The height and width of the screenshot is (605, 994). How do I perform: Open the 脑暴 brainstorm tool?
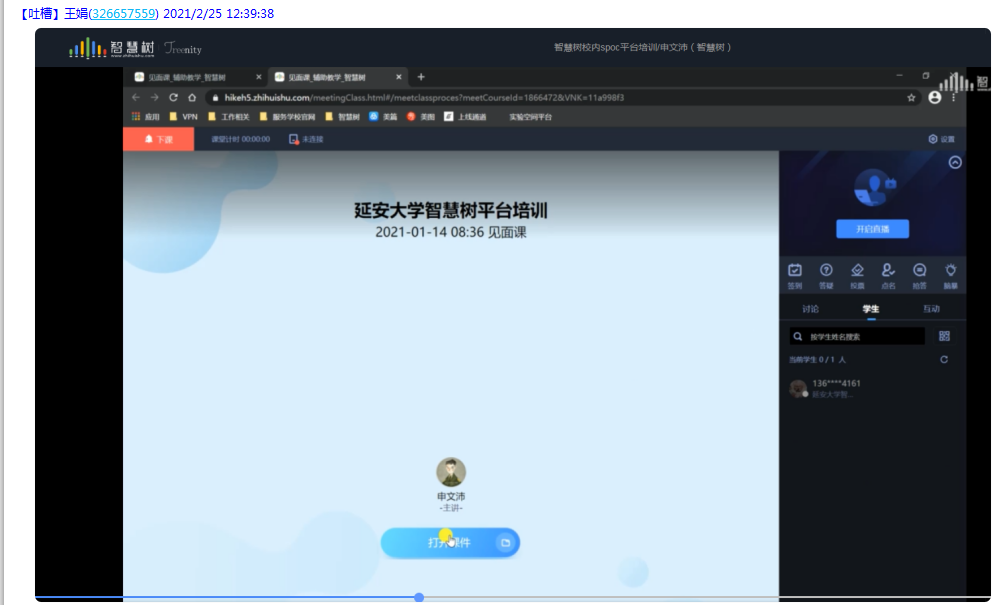pyautogui.click(x=950, y=274)
